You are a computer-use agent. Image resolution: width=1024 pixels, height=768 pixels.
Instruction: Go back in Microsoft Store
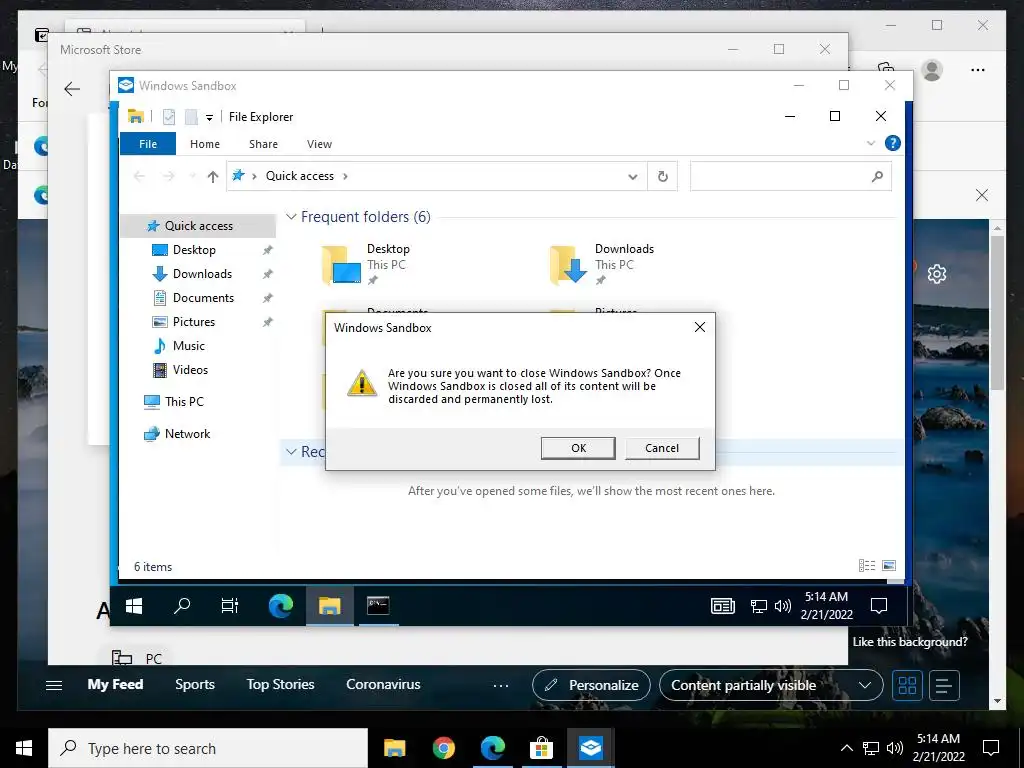click(x=72, y=89)
